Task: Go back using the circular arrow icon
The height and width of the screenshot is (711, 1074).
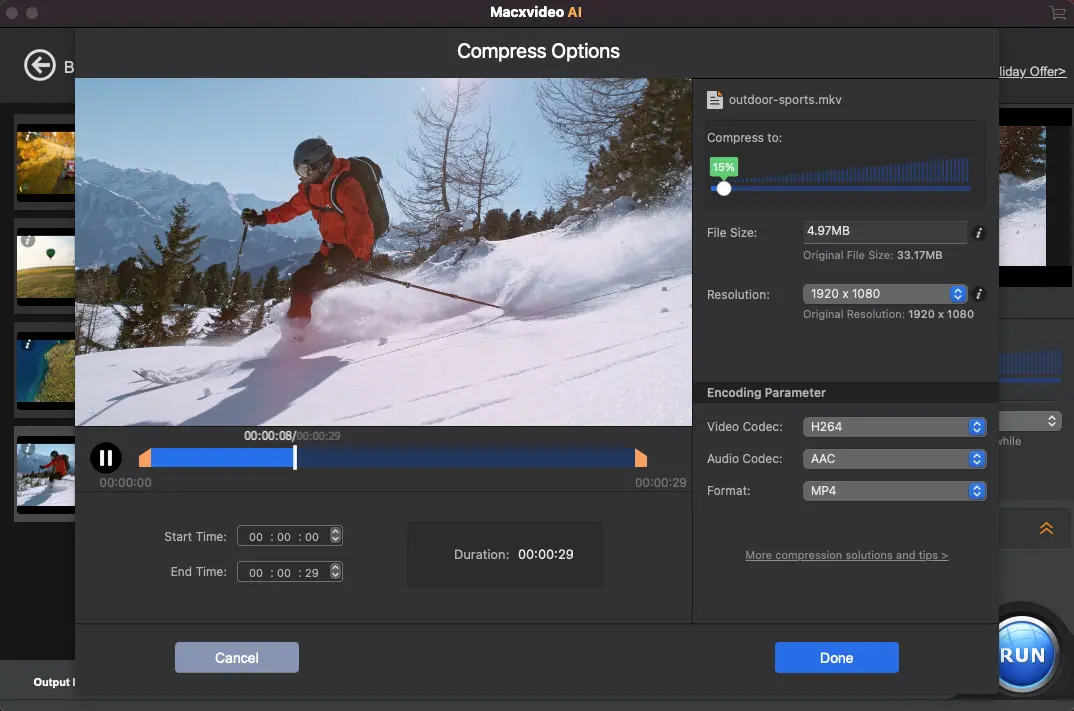Action: coord(40,64)
